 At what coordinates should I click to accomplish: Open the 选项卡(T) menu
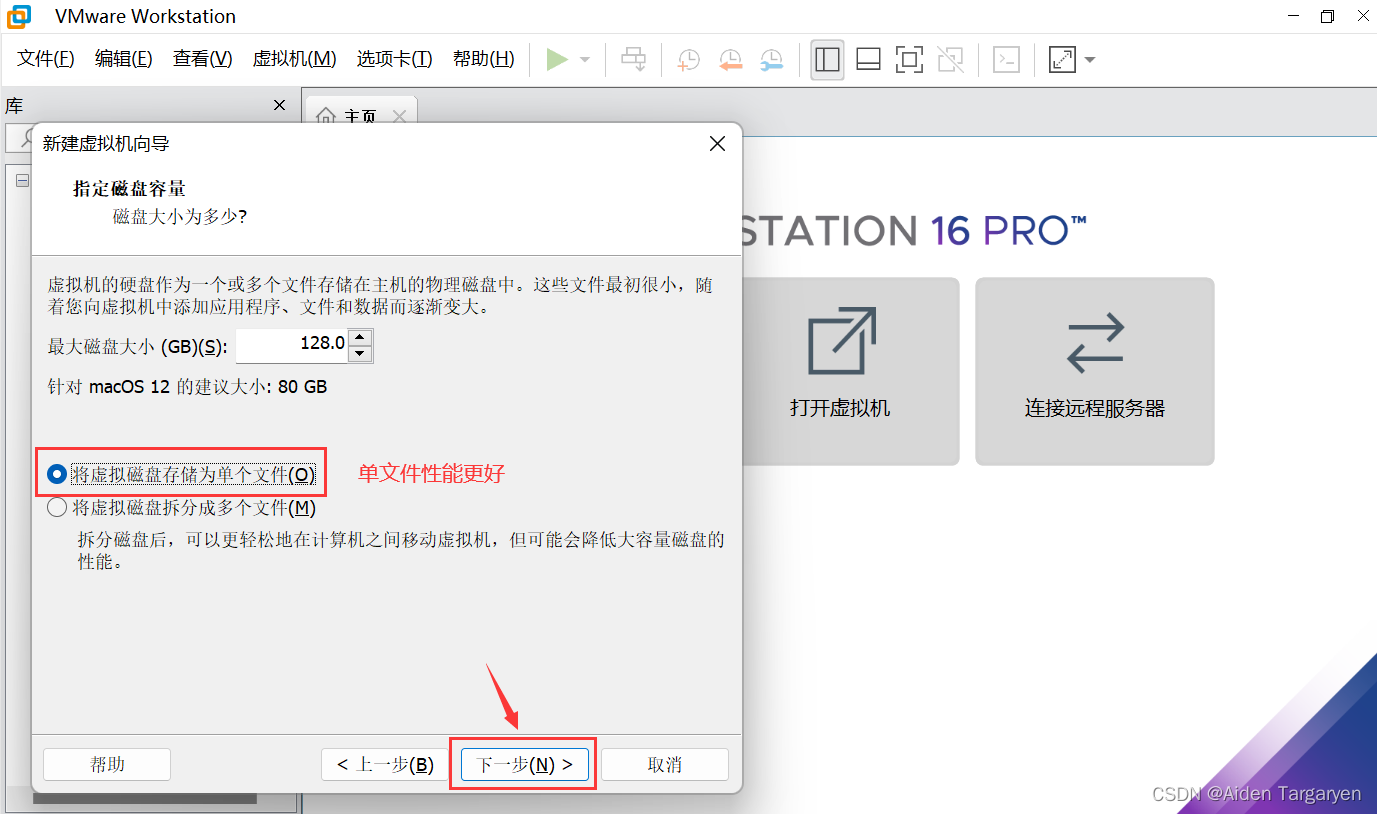tap(395, 59)
